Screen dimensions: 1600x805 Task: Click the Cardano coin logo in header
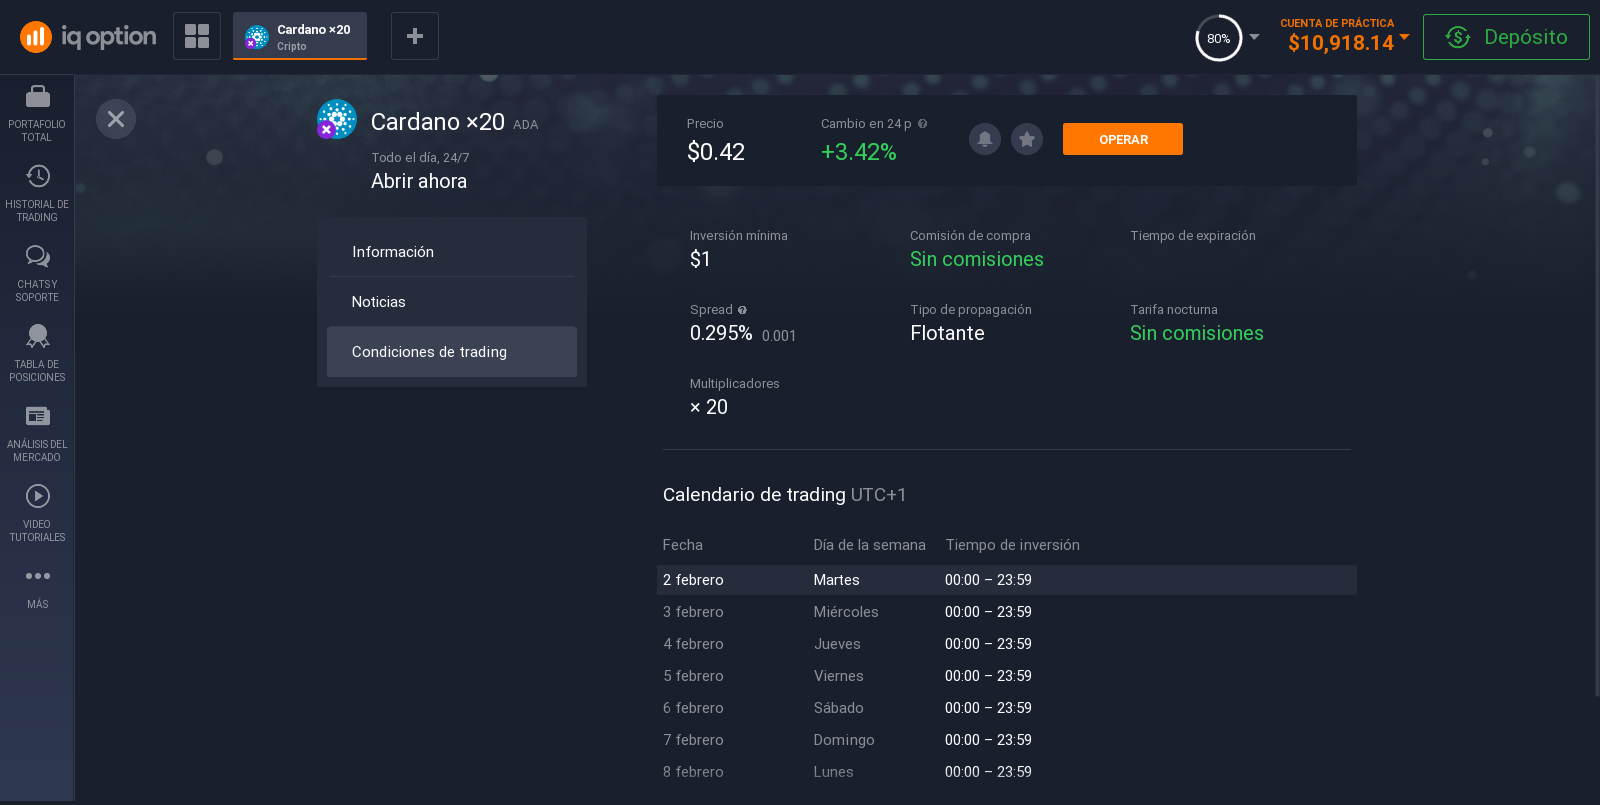click(x=337, y=119)
